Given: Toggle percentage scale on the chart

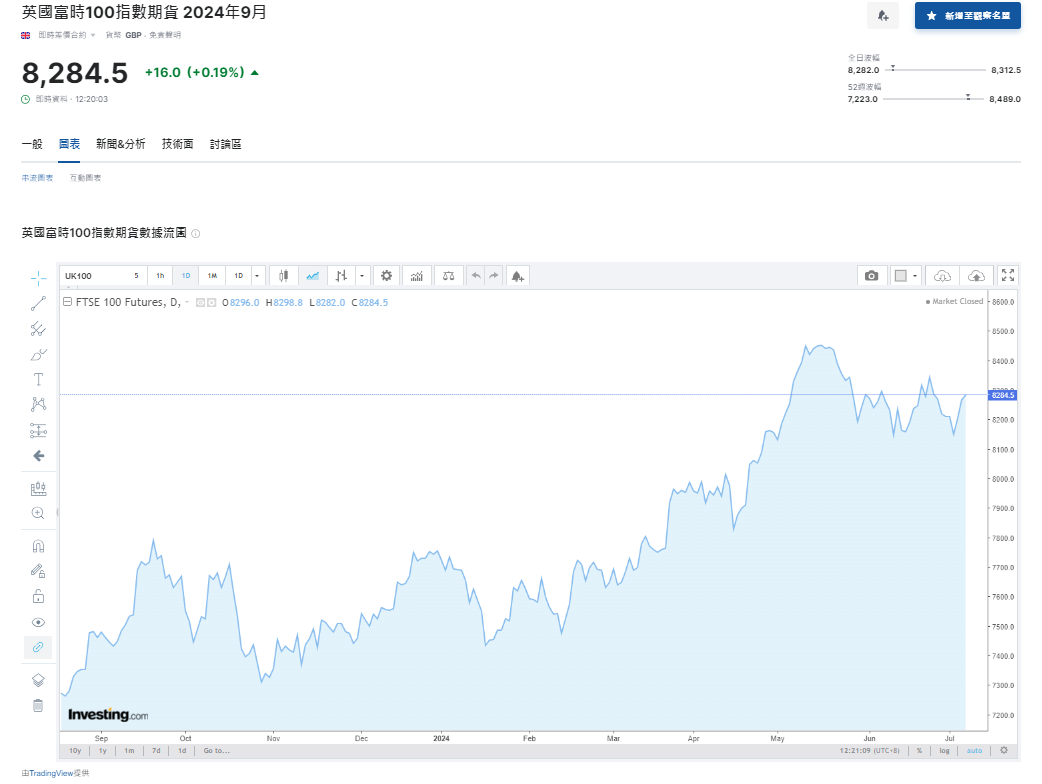Looking at the screenshot, I should coord(918,750).
